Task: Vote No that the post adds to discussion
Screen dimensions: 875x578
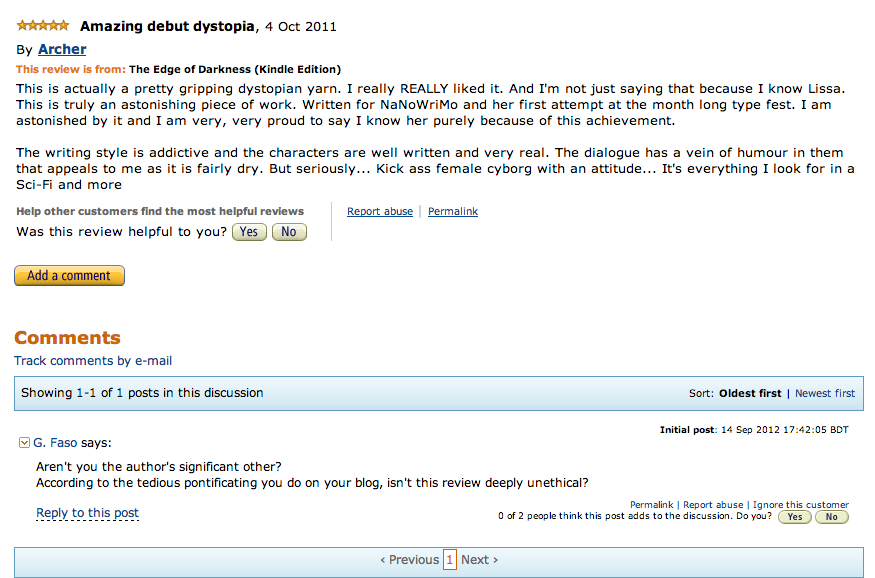Action: click(831, 517)
